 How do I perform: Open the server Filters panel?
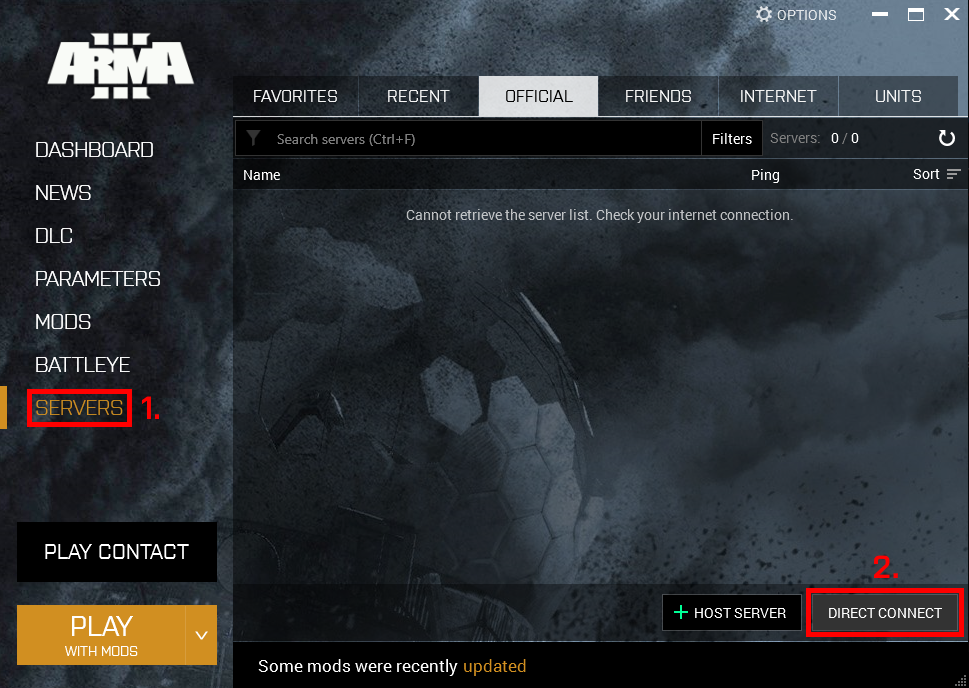click(732, 139)
